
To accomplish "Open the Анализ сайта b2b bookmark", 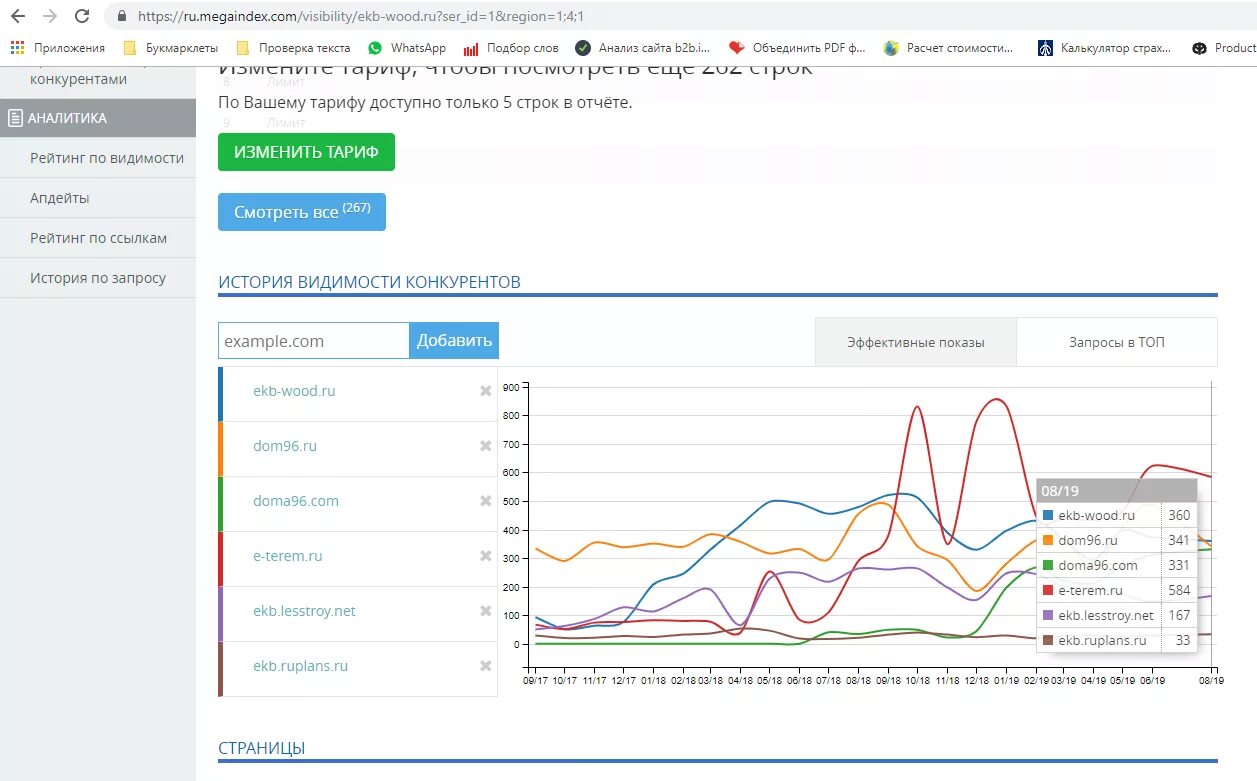I will pyautogui.click(x=642, y=47).
